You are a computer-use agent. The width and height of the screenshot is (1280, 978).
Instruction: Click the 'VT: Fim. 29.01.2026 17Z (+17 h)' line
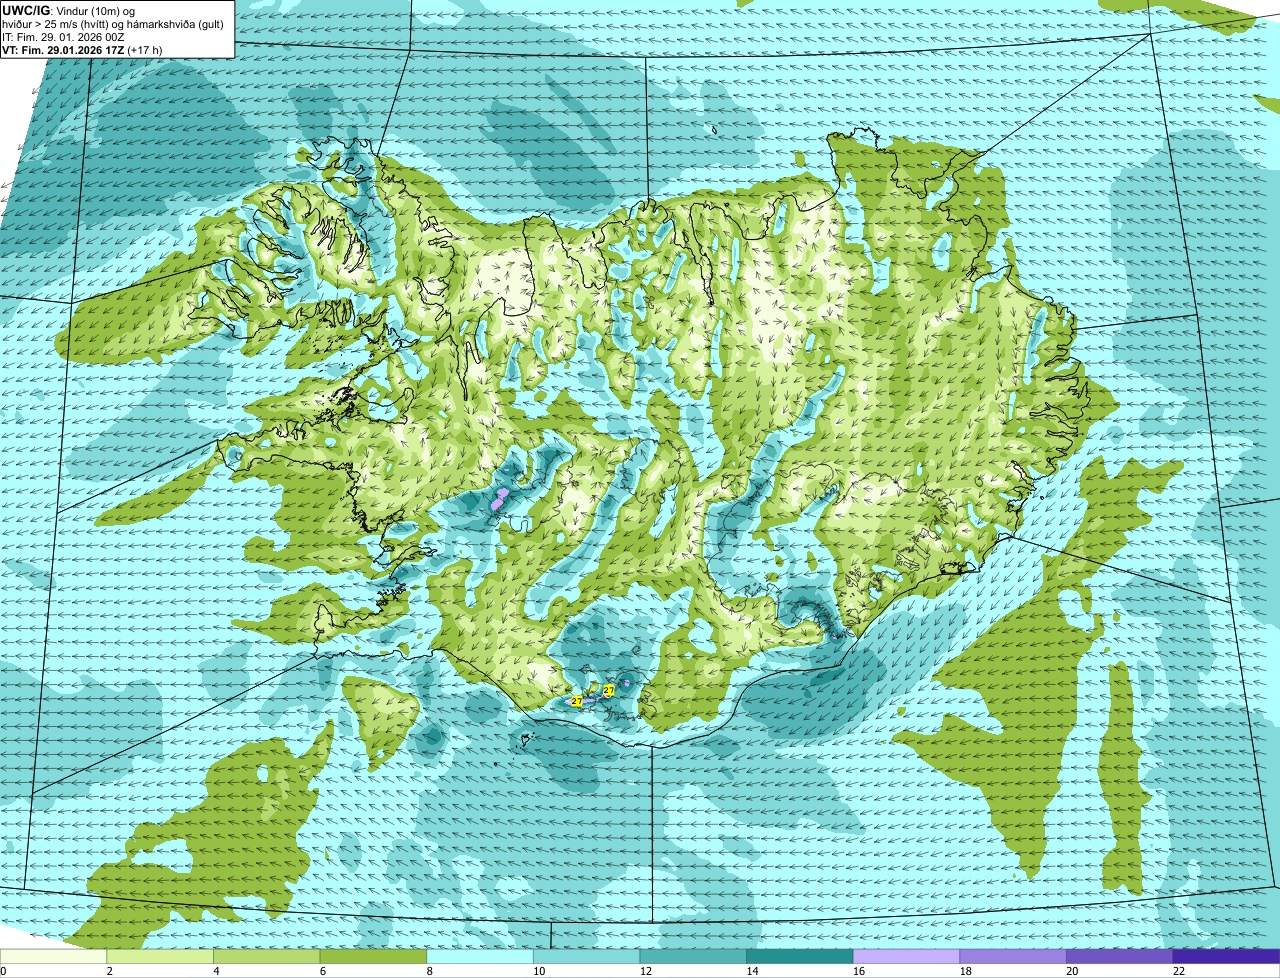pos(82,49)
